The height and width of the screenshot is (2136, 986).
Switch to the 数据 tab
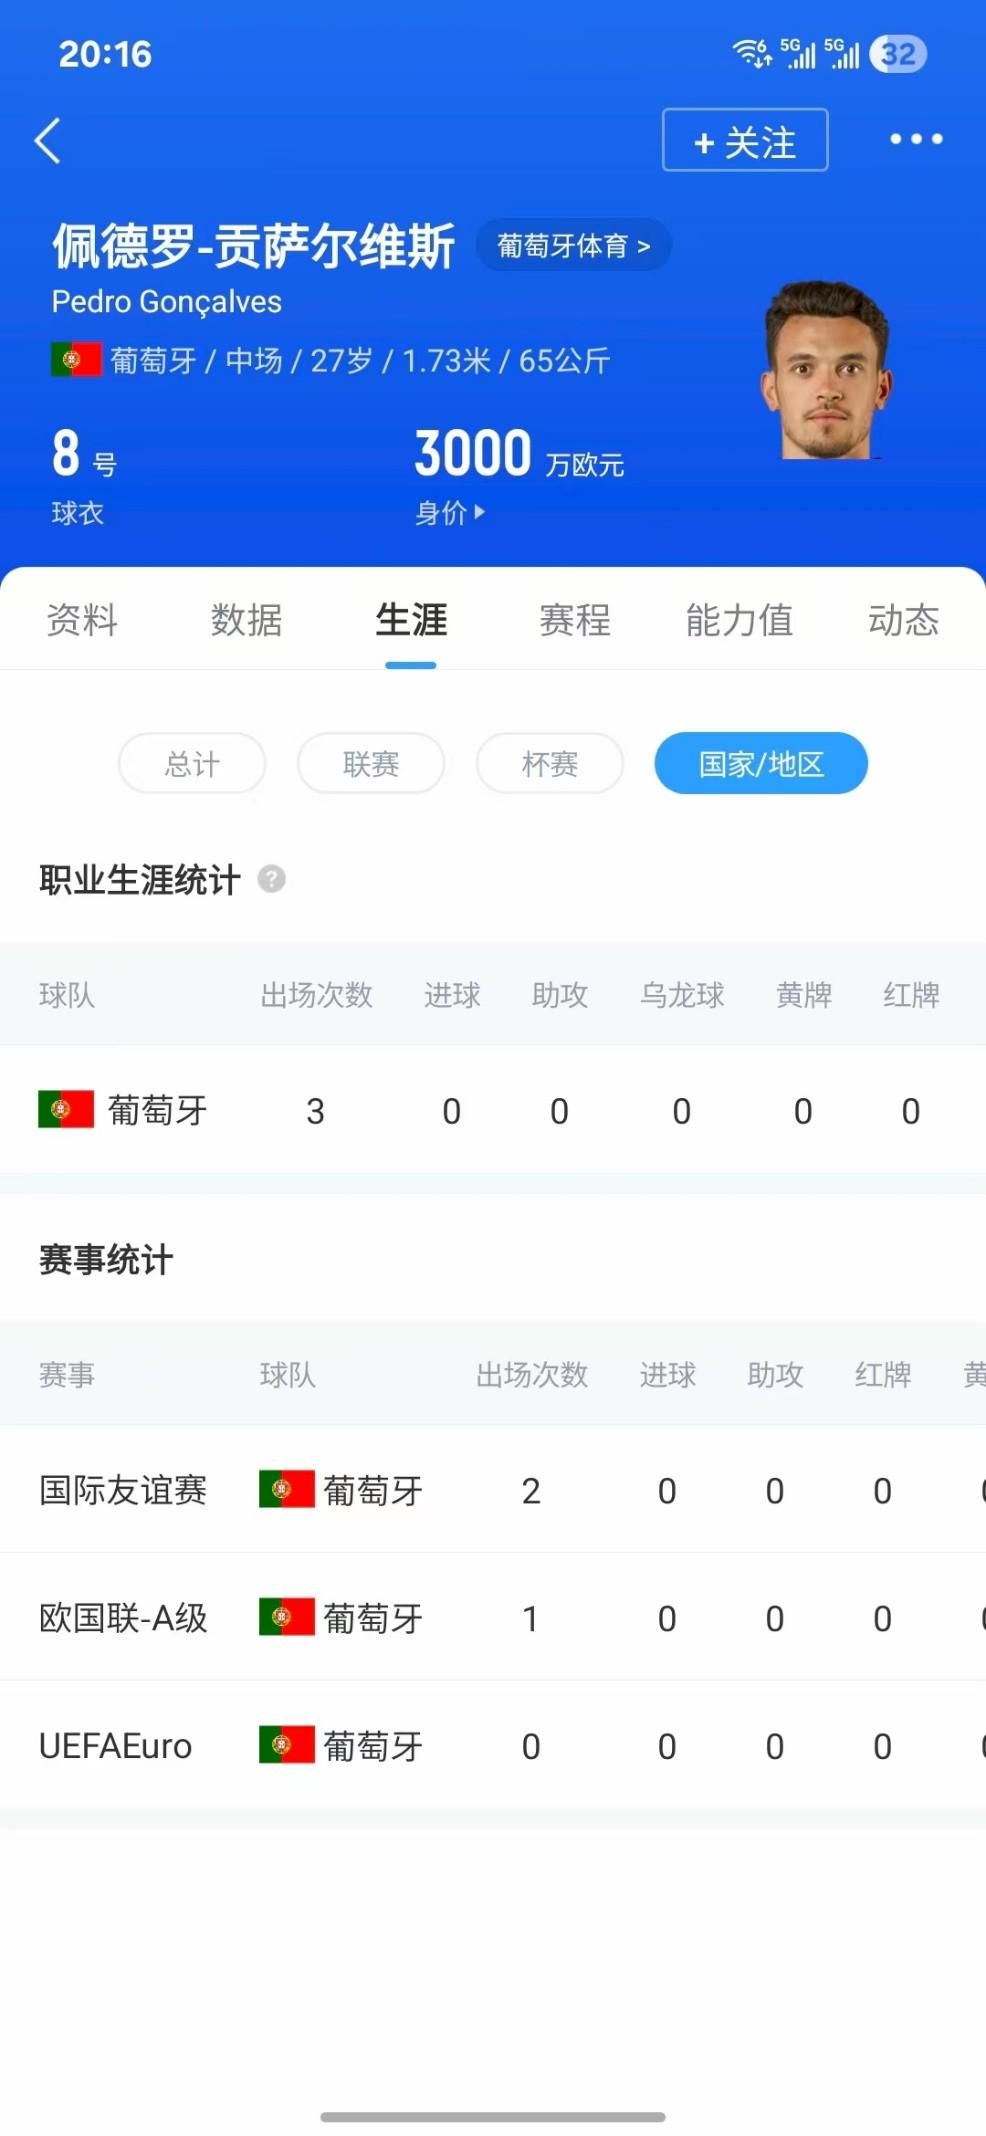pyautogui.click(x=246, y=620)
